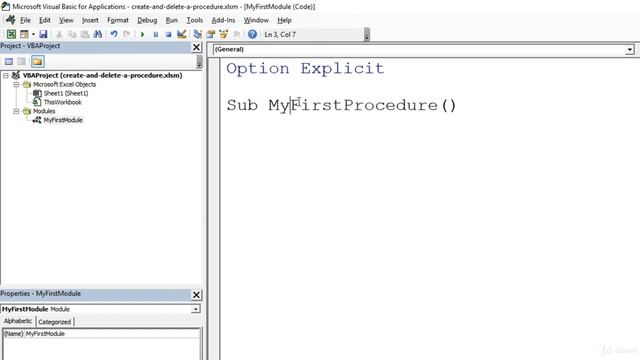
Task: Undo the last edit
Action: pyautogui.click(x=114, y=34)
